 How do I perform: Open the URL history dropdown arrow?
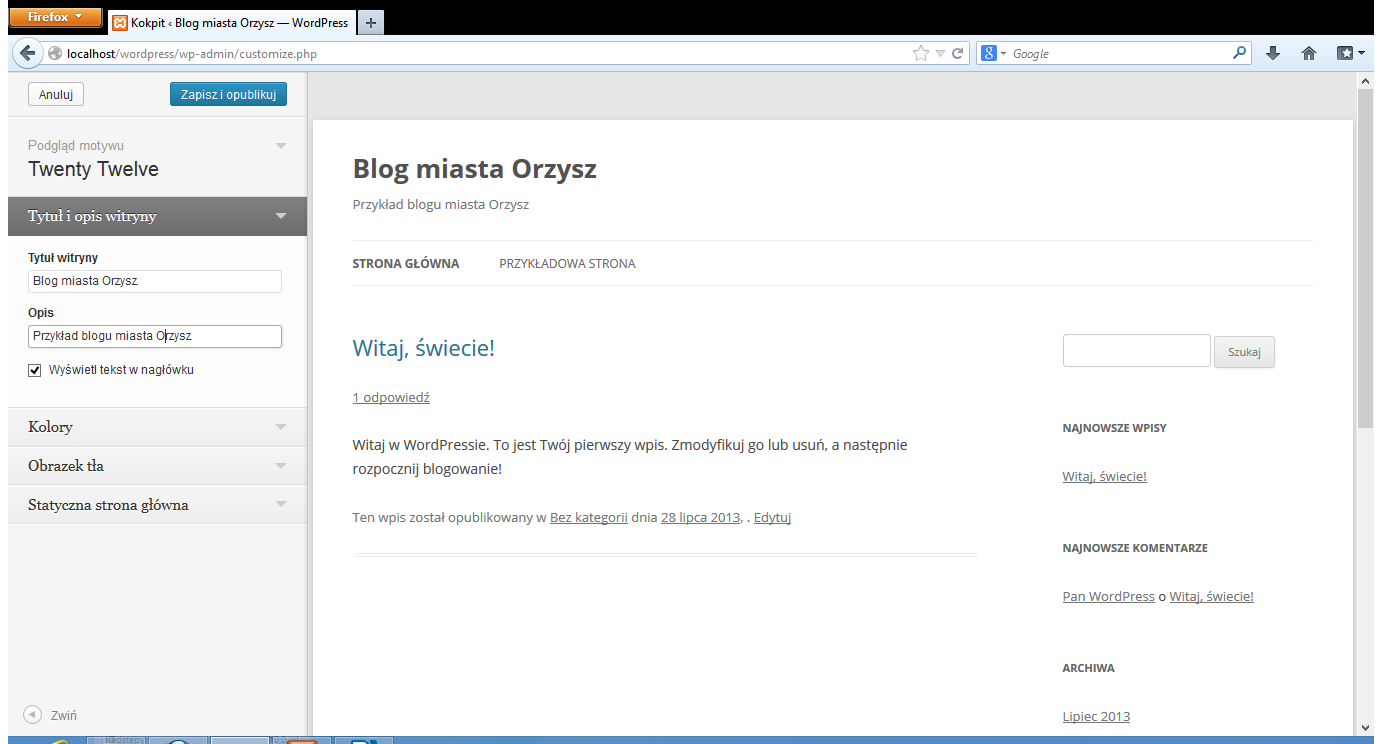[940, 54]
